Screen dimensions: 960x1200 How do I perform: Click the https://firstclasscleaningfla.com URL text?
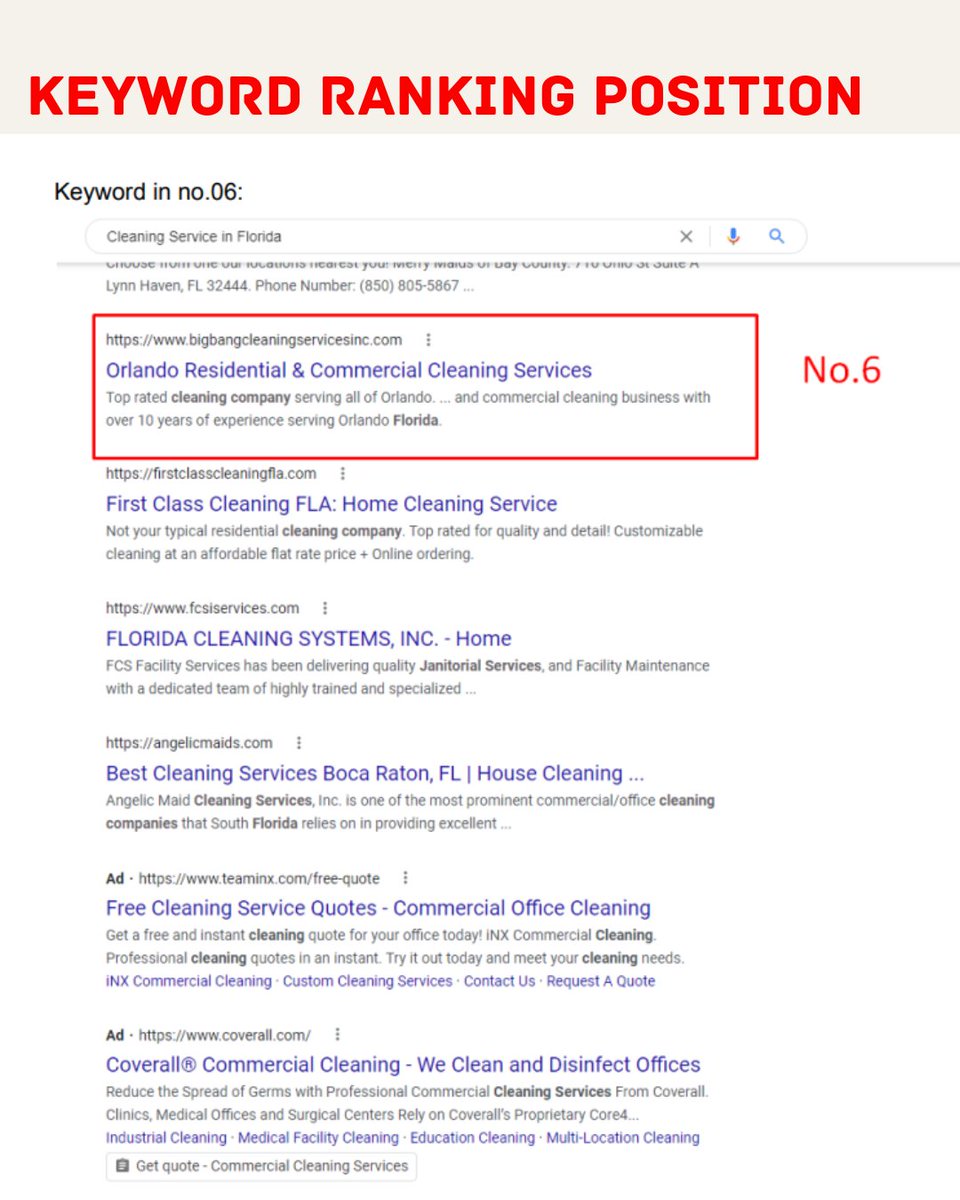211,474
